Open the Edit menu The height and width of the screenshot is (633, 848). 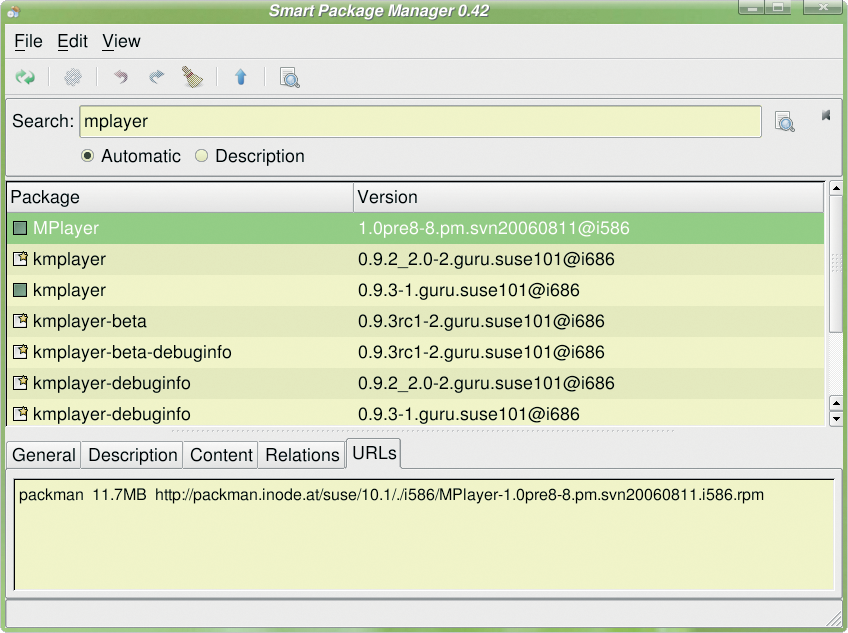[x=72, y=41]
